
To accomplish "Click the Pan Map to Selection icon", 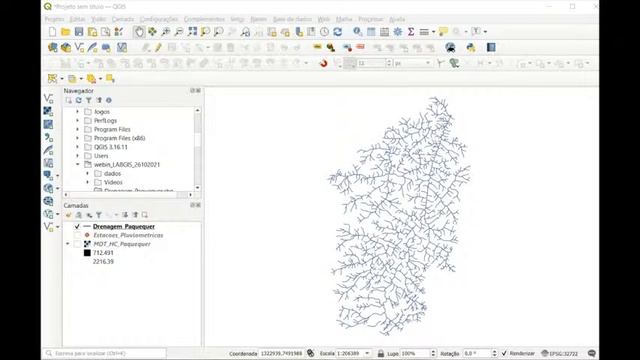I will (x=152, y=32).
